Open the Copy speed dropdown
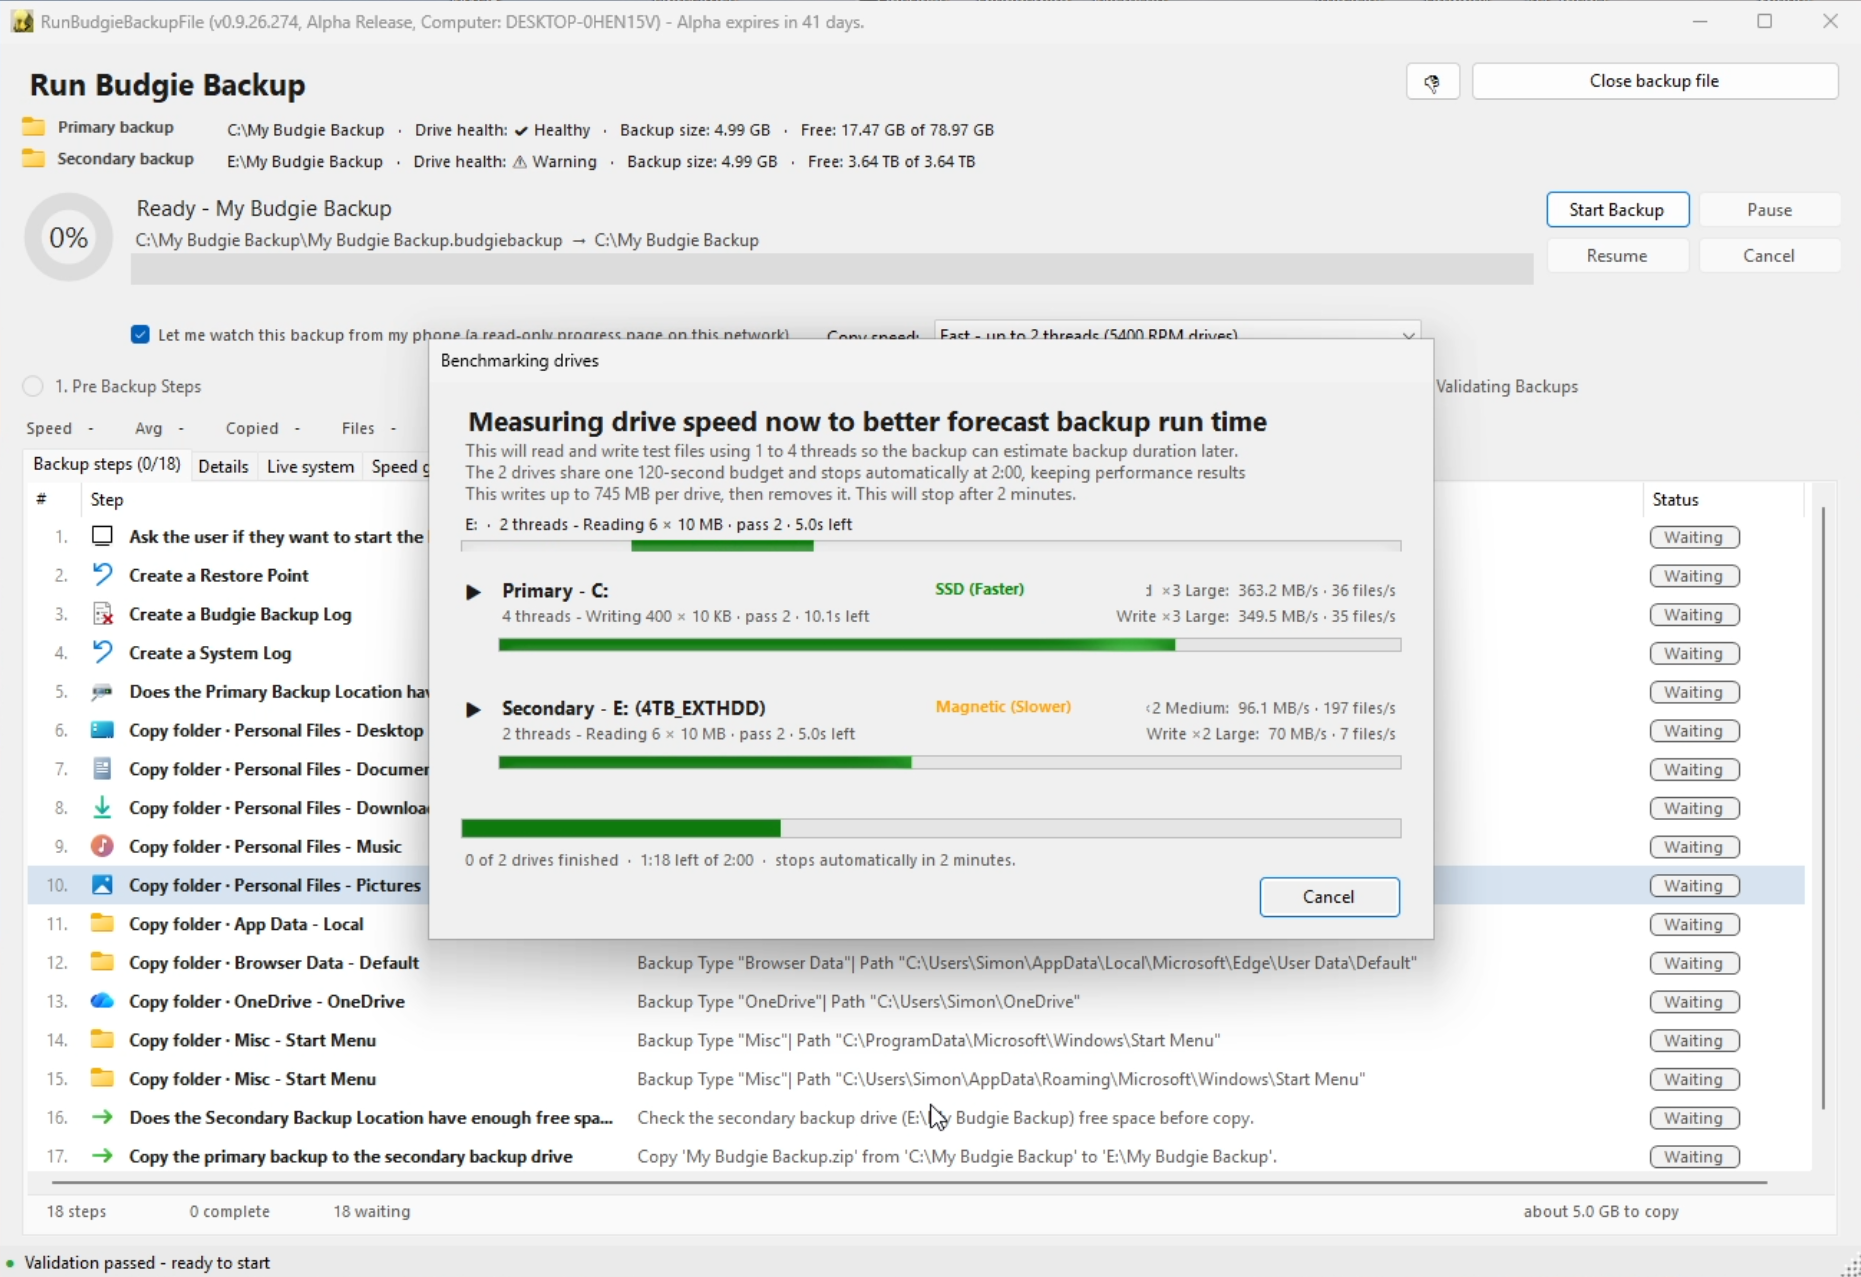The image size is (1861, 1277). pos(1177,334)
